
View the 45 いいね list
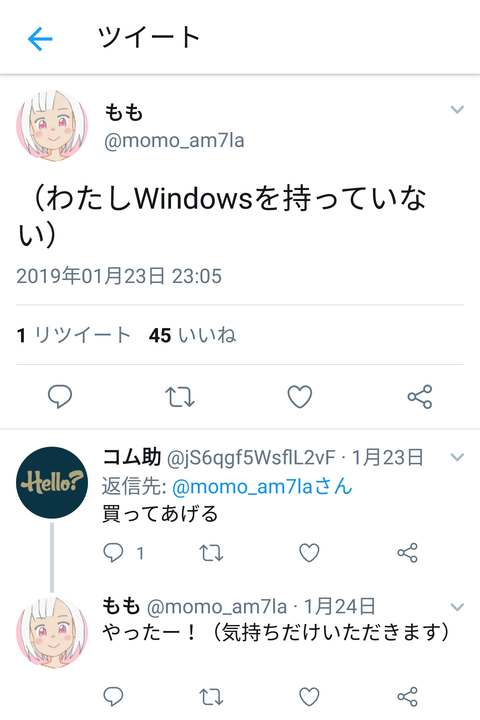(x=192, y=335)
